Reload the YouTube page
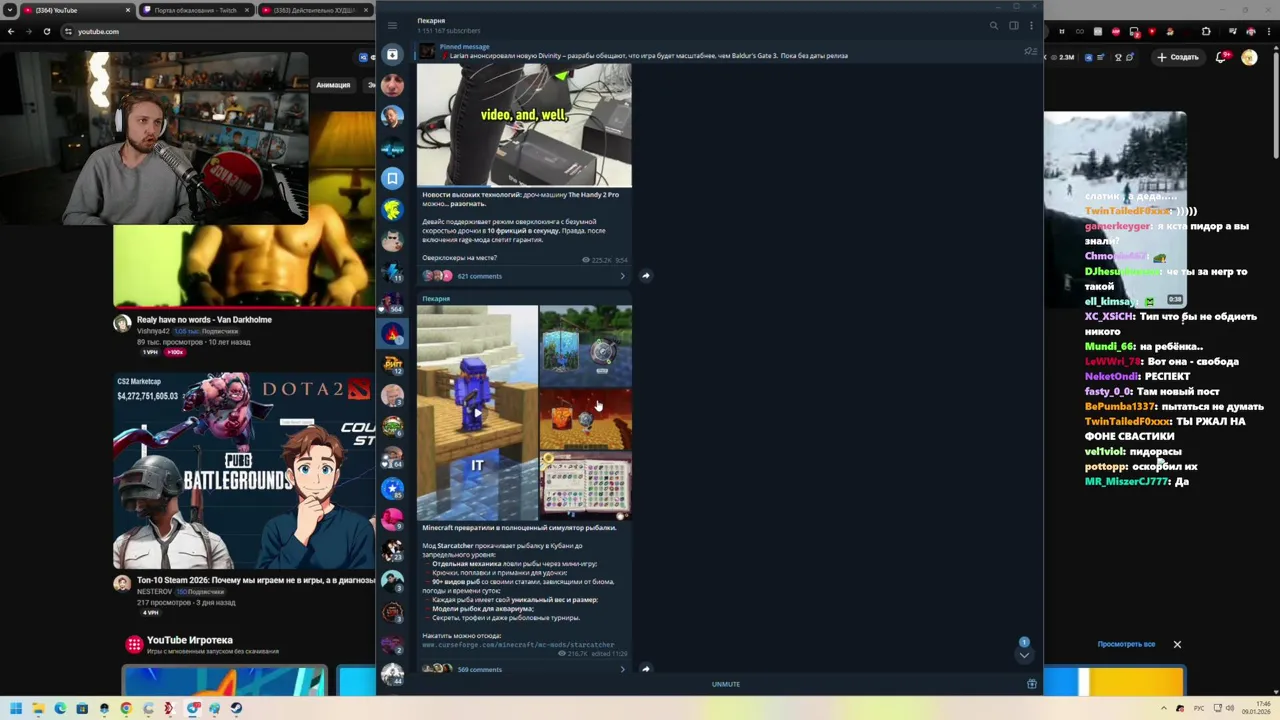1280x720 pixels. [47, 31]
